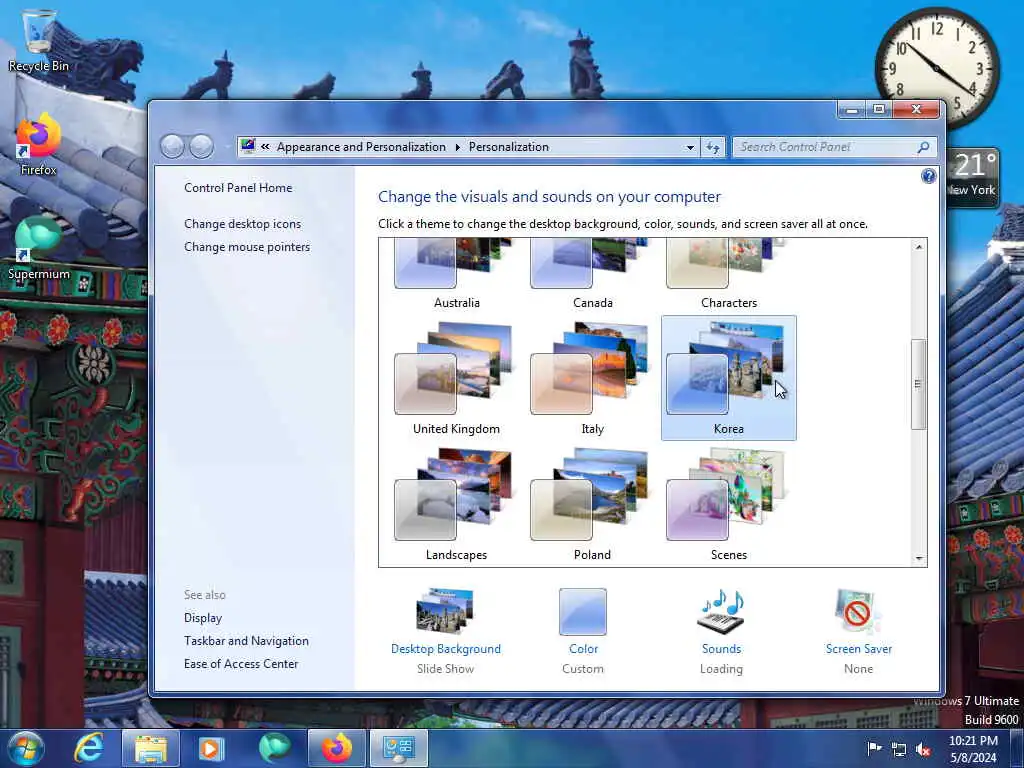Click the Help question mark icon
Image resolution: width=1024 pixels, height=768 pixels.
(x=928, y=176)
